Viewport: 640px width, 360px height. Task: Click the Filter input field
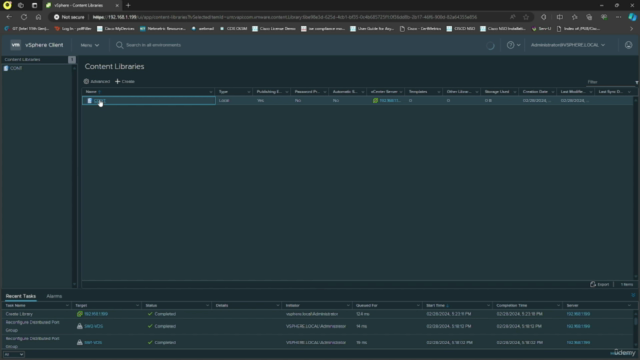coord(609,82)
